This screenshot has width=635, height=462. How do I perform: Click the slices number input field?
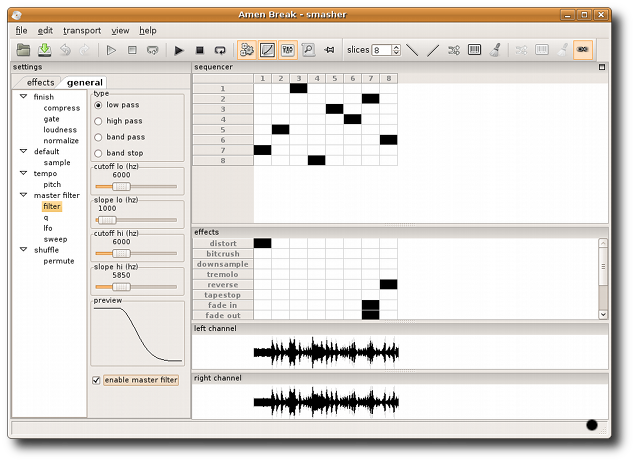(x=382, y=50)
